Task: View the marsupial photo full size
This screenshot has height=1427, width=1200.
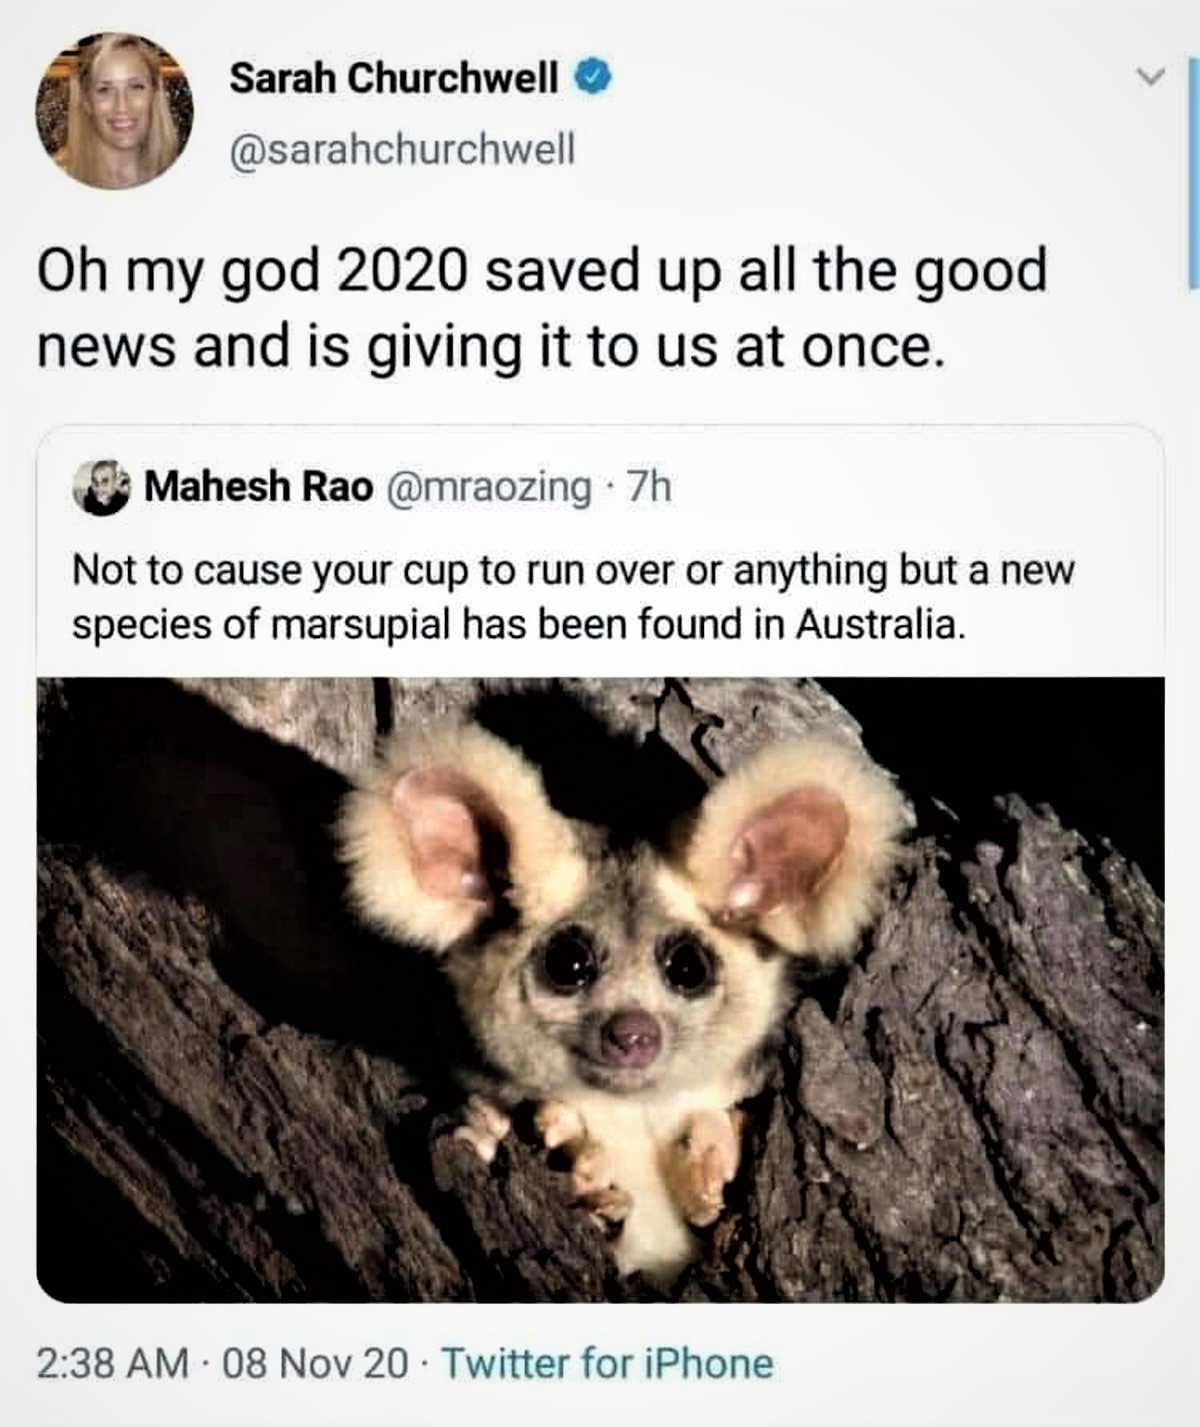Action: [x=600, y=988]
